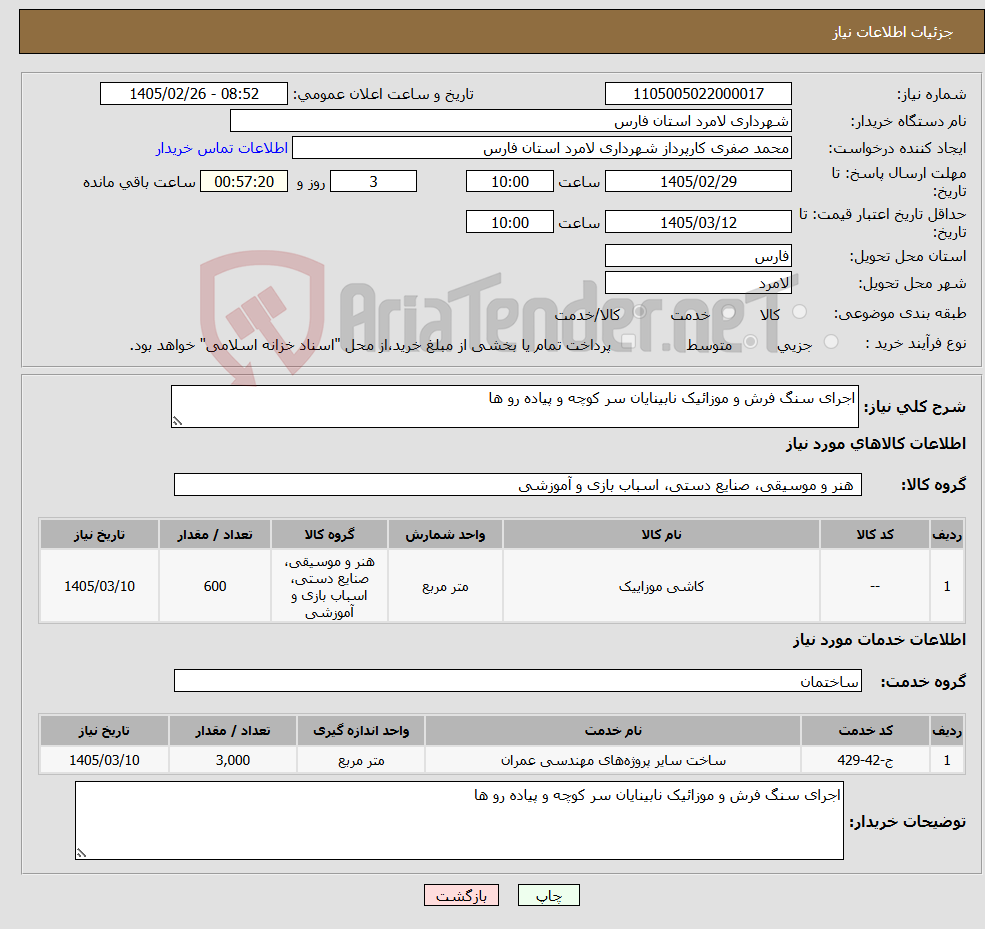985x929 pixels.
Task: Click the اطلاعات خدمات مورد نیاز section heading
Action: coord(879,639)
